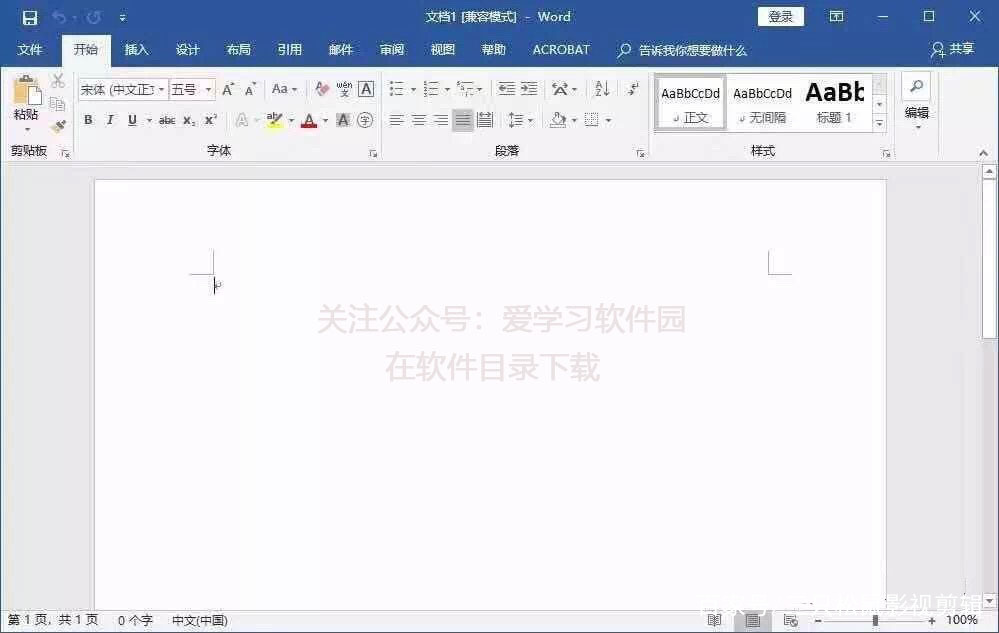Justify the paragraph text
Screen dimensions: 999x633
pyautogui.click(x=463, y=120)
